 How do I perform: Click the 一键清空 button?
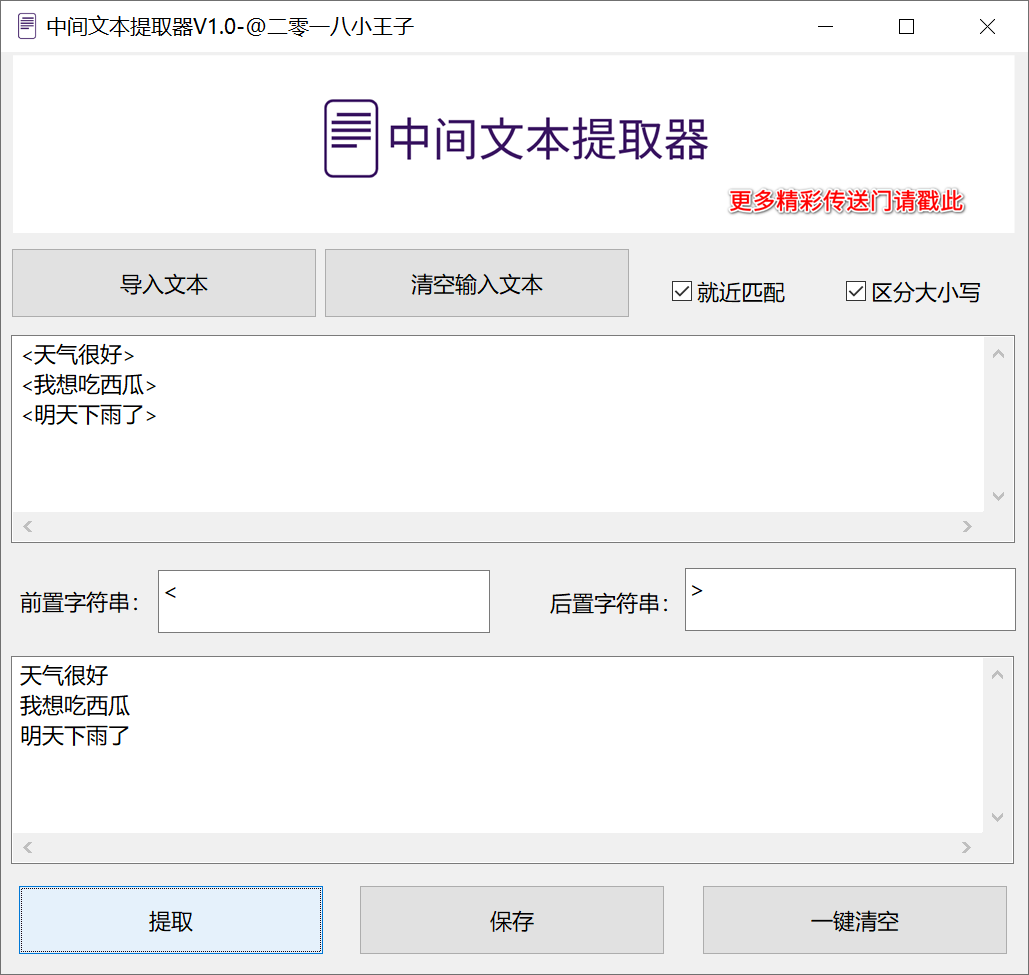pyautogui.click(x=854, y=921)
